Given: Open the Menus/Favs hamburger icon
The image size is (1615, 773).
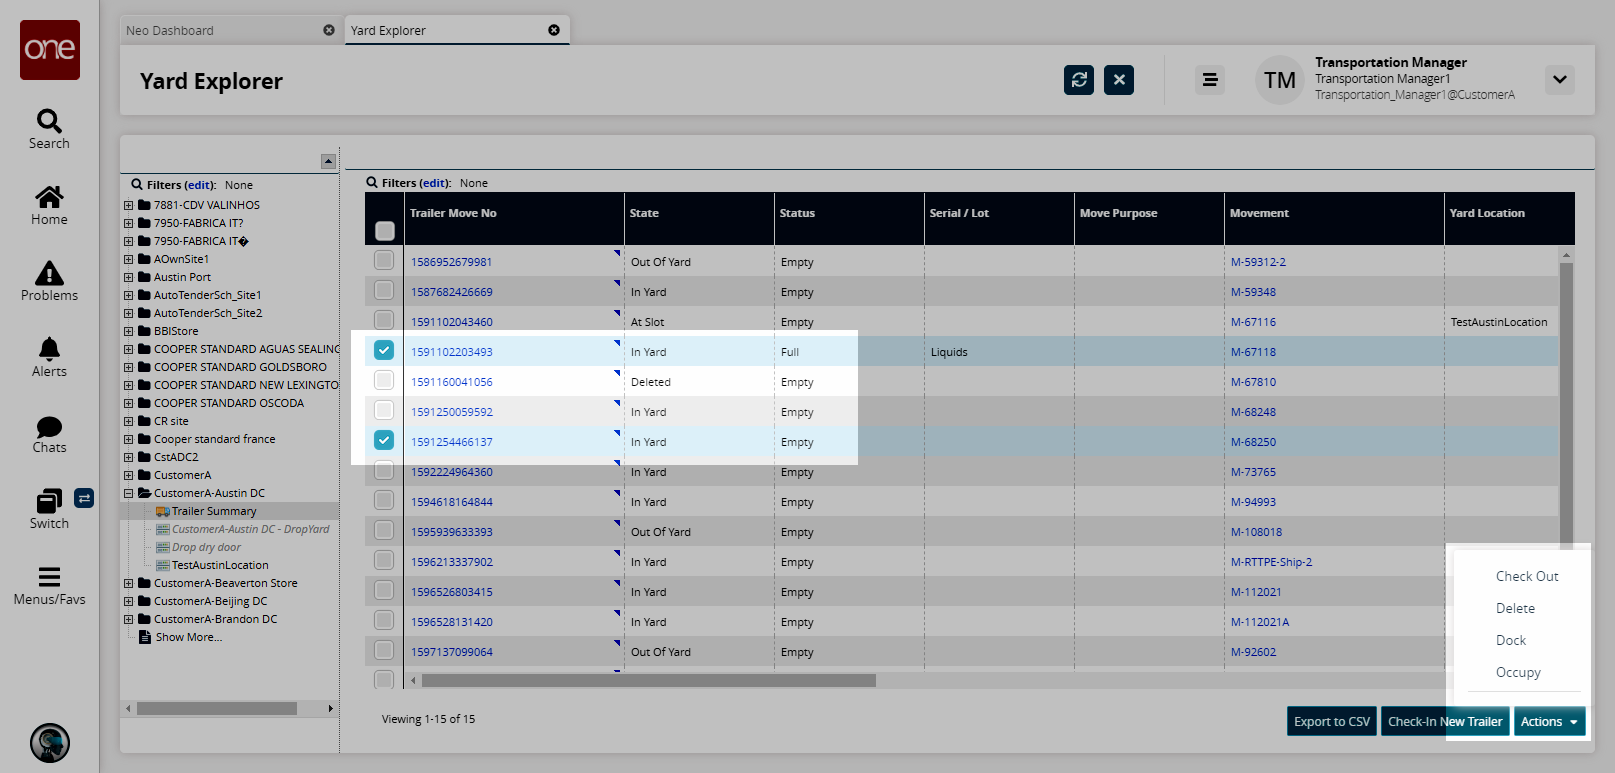Looking at the screenshot, I should [x=49, y=577].
